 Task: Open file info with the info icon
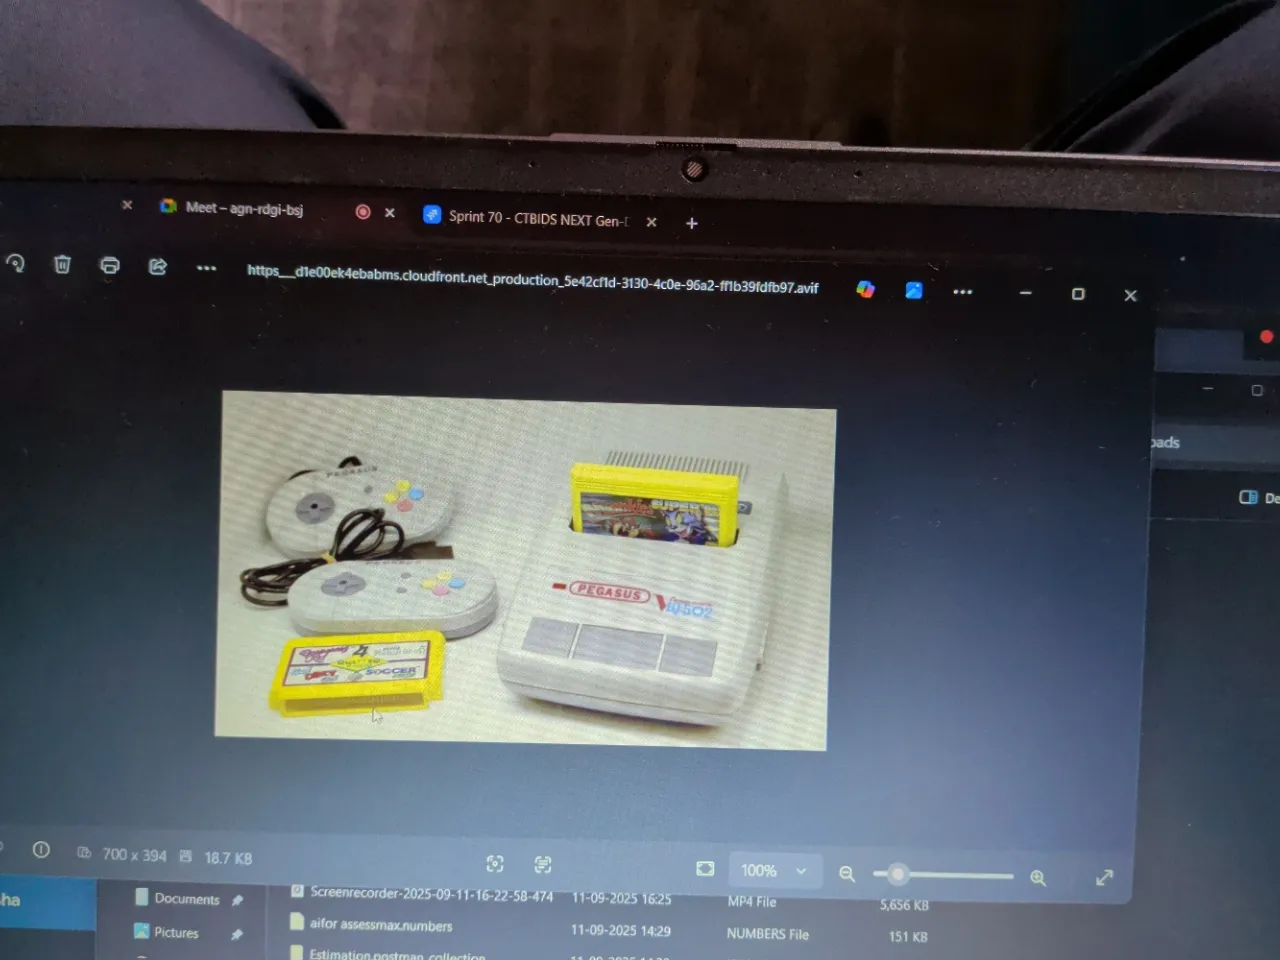point(41,850)
